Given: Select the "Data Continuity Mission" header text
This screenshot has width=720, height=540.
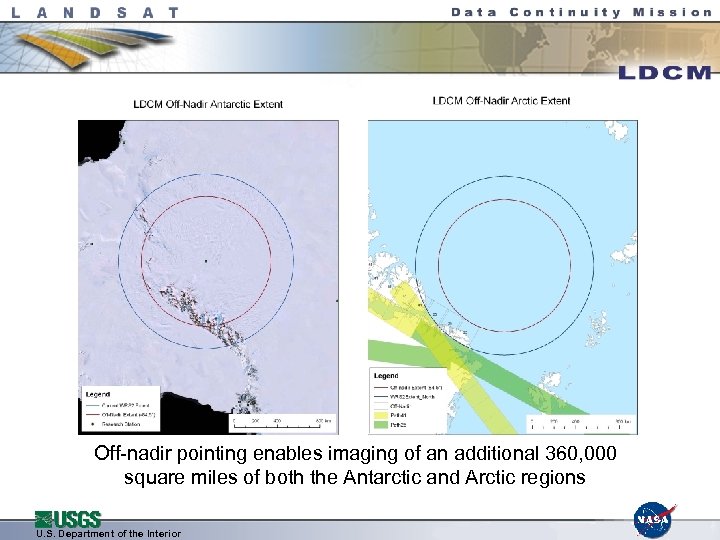Looking at the screenshot, I should pos(581,12).
